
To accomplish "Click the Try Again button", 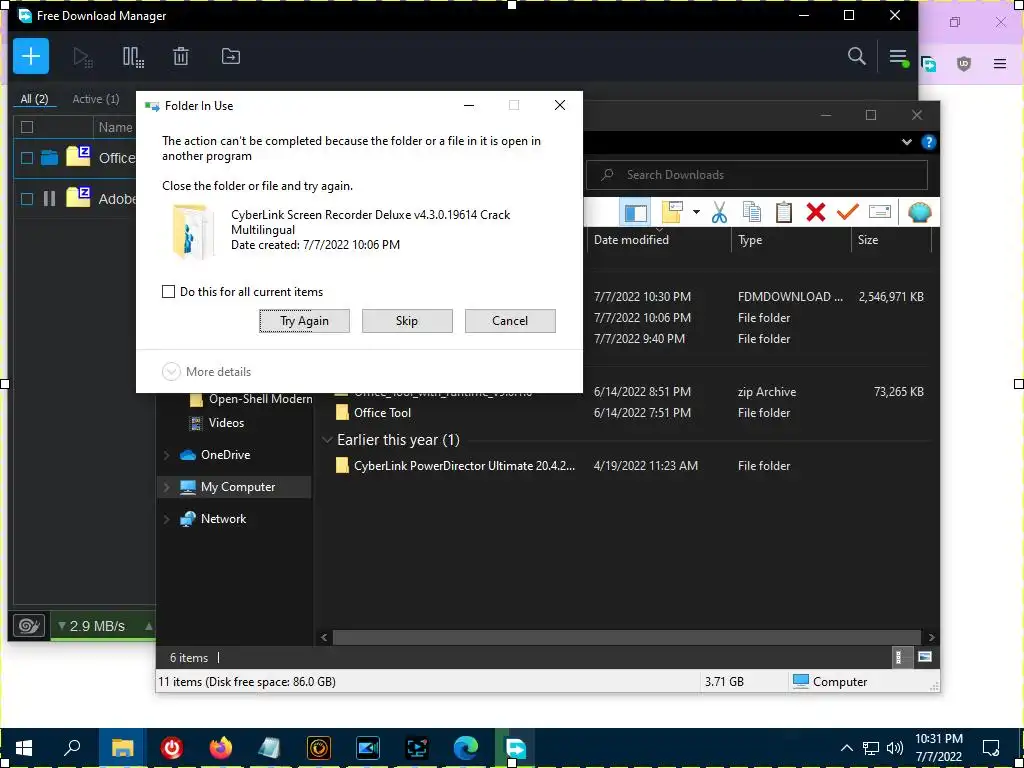I will coord(304,321).
